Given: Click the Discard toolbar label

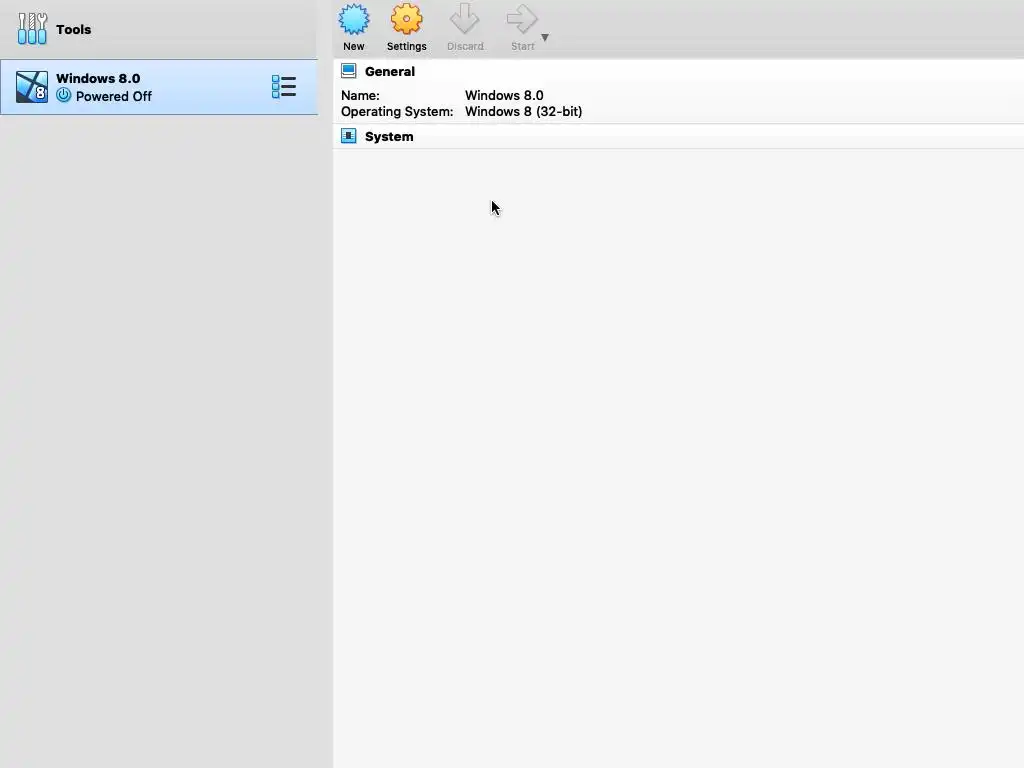Looking at the screenshot, I should pos(465,46).
